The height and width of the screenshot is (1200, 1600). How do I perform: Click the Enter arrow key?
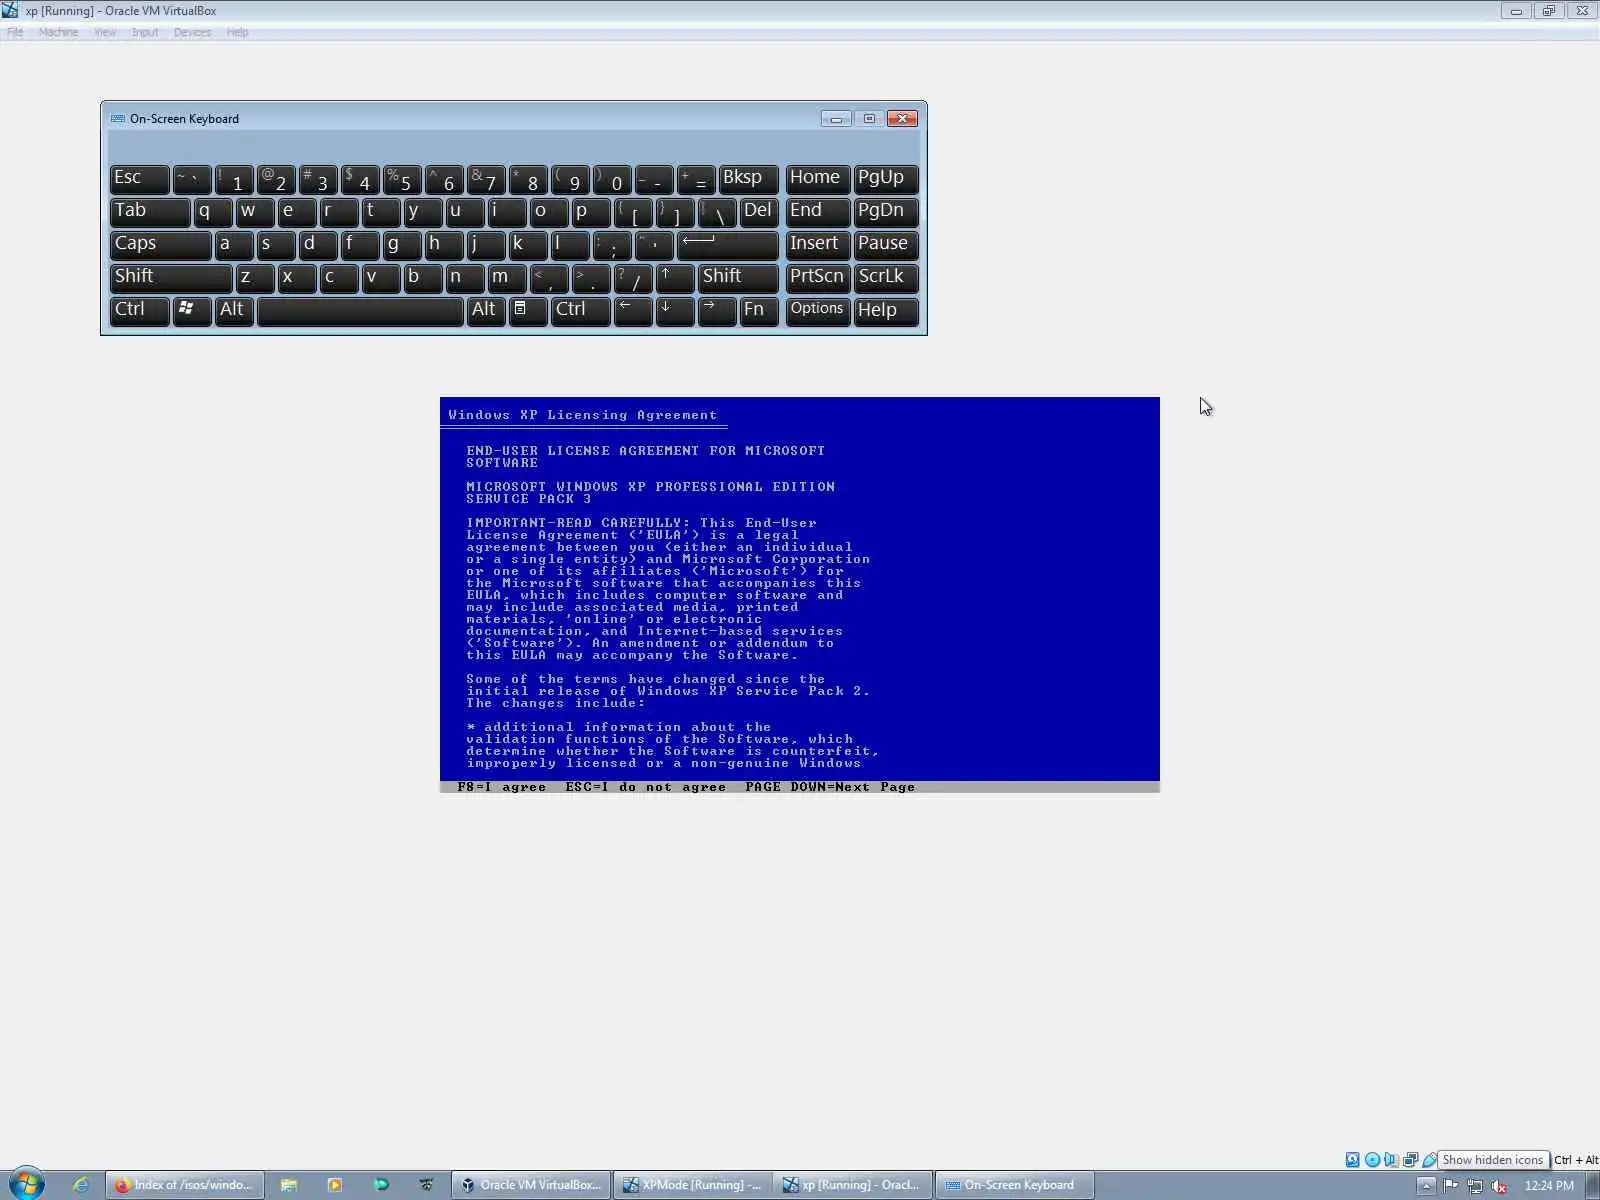click(727, 245)
